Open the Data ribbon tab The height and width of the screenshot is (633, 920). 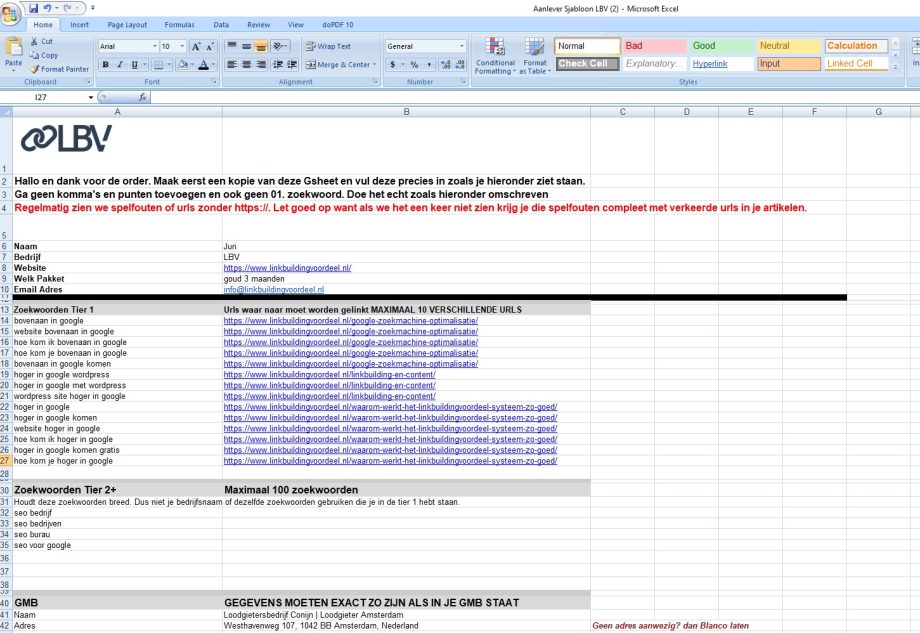point(221,25)
